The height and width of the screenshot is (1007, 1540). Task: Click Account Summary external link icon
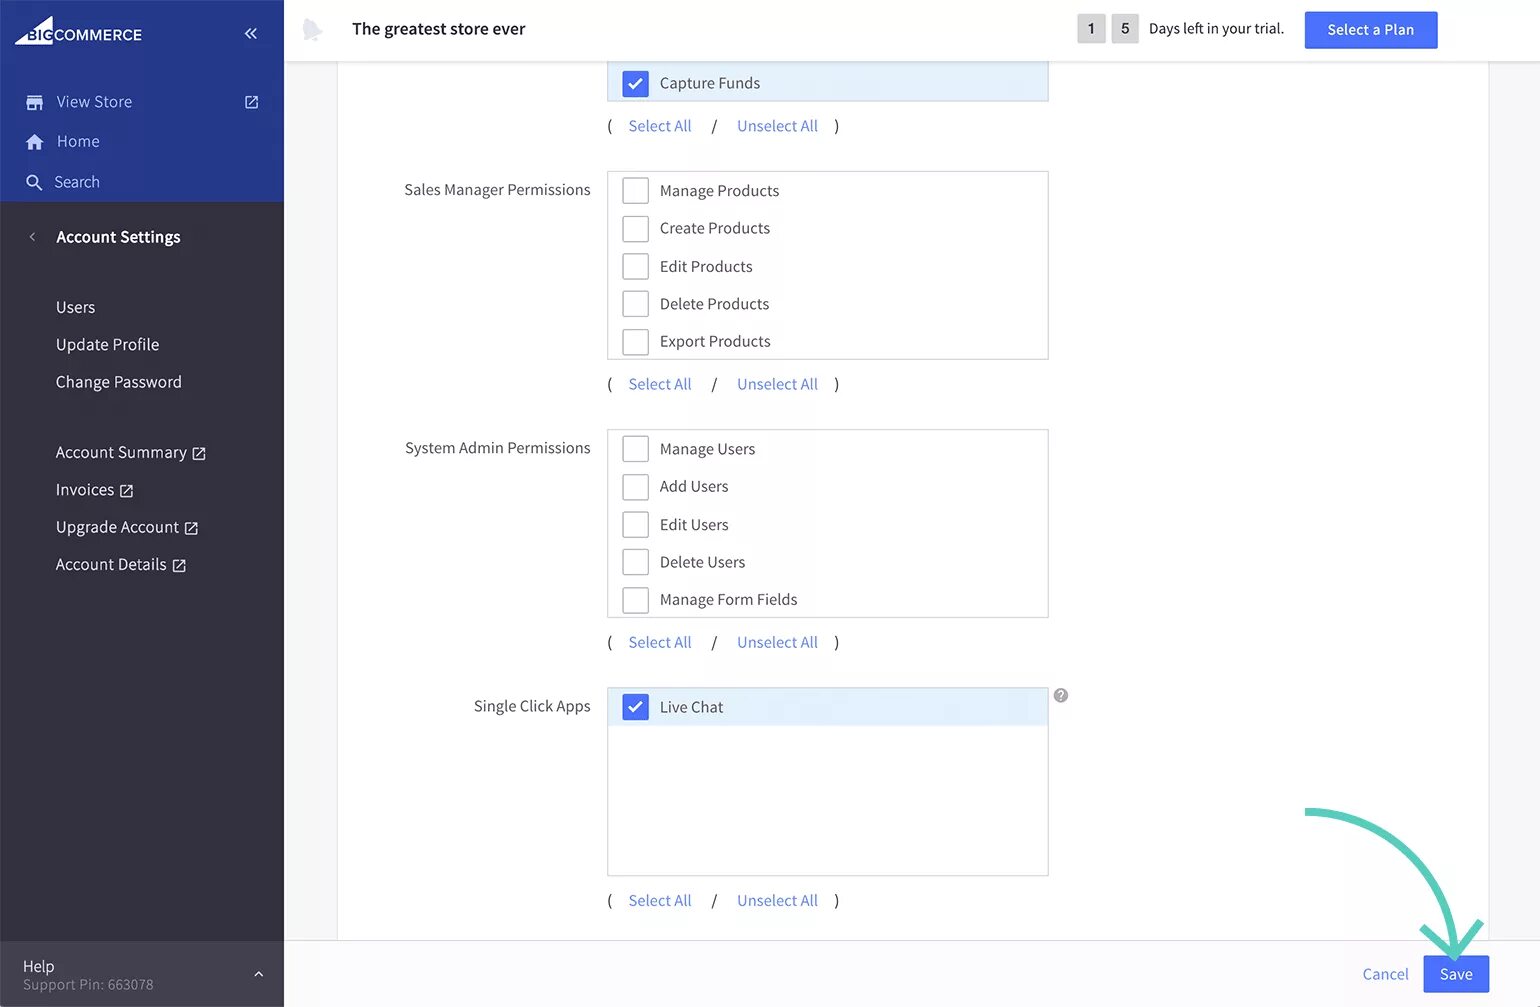click(x=199, y=454)
